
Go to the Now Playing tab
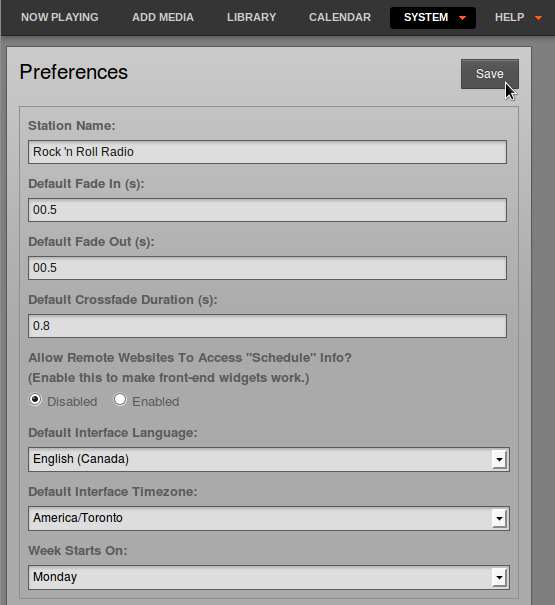point(60,17)
